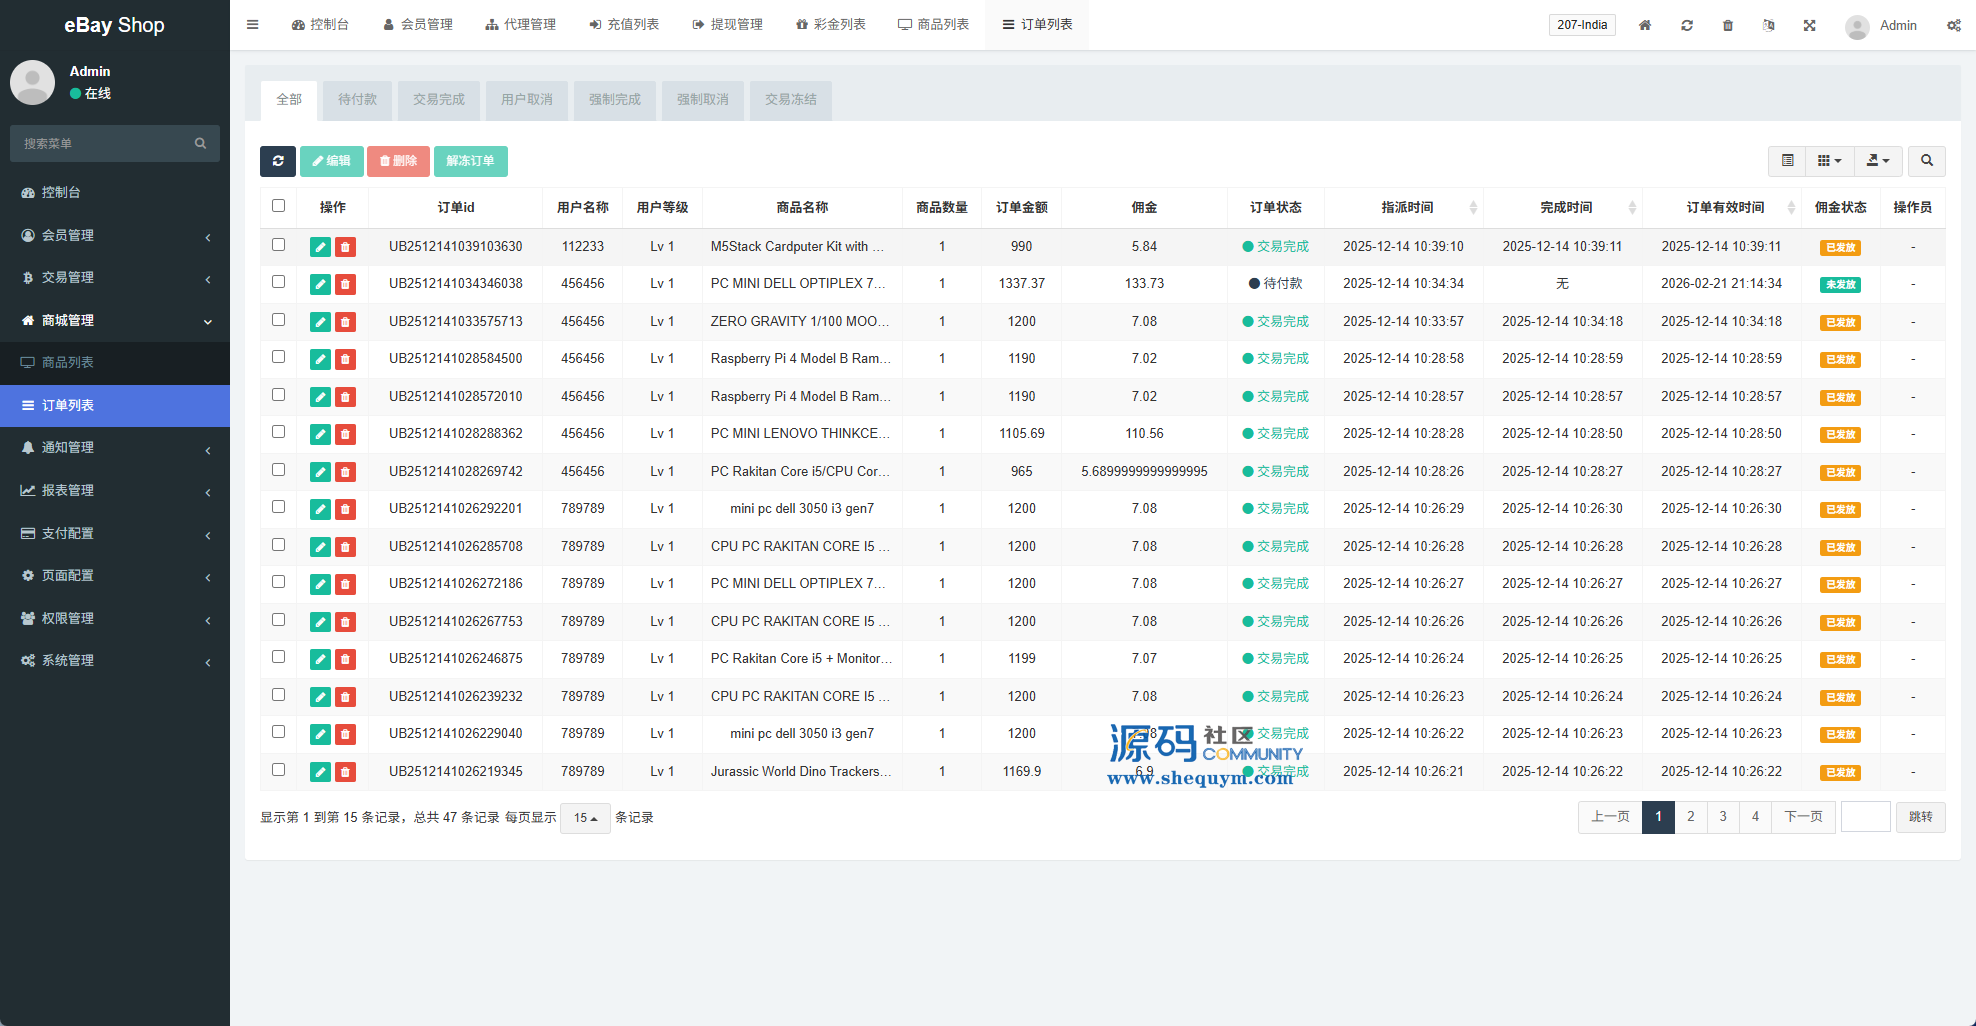1976x1026 pixels.
Task: Click red delete icon for order UB2512141034346038
Action: [345, 285]
